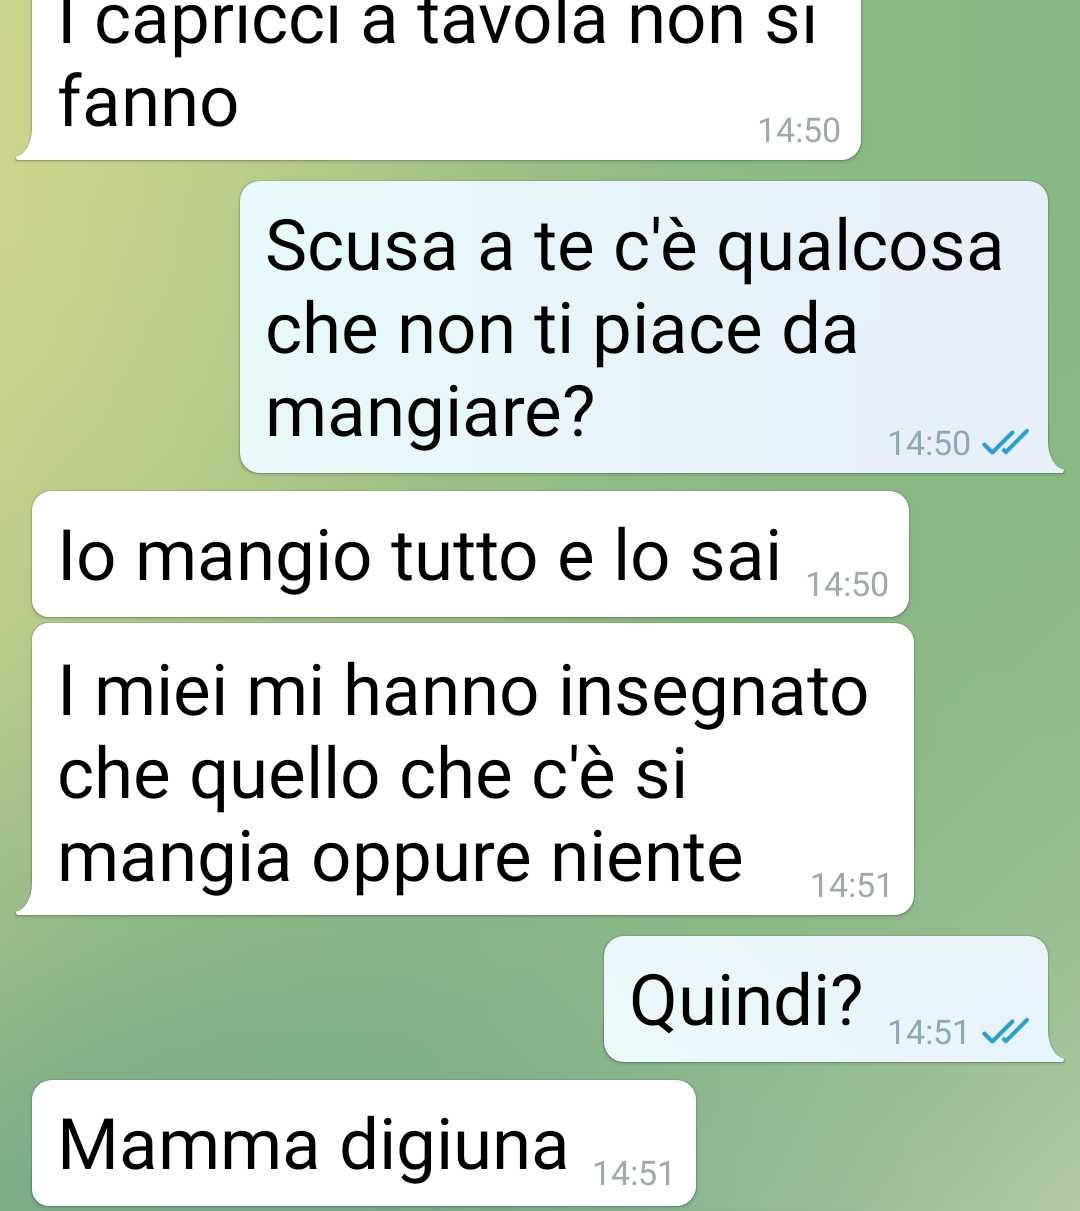Viewport: 1080px width, 1211px height.
Task: Tap the read receipt checkmarks on "Scusa a te" message
Action: (1006, 442)
